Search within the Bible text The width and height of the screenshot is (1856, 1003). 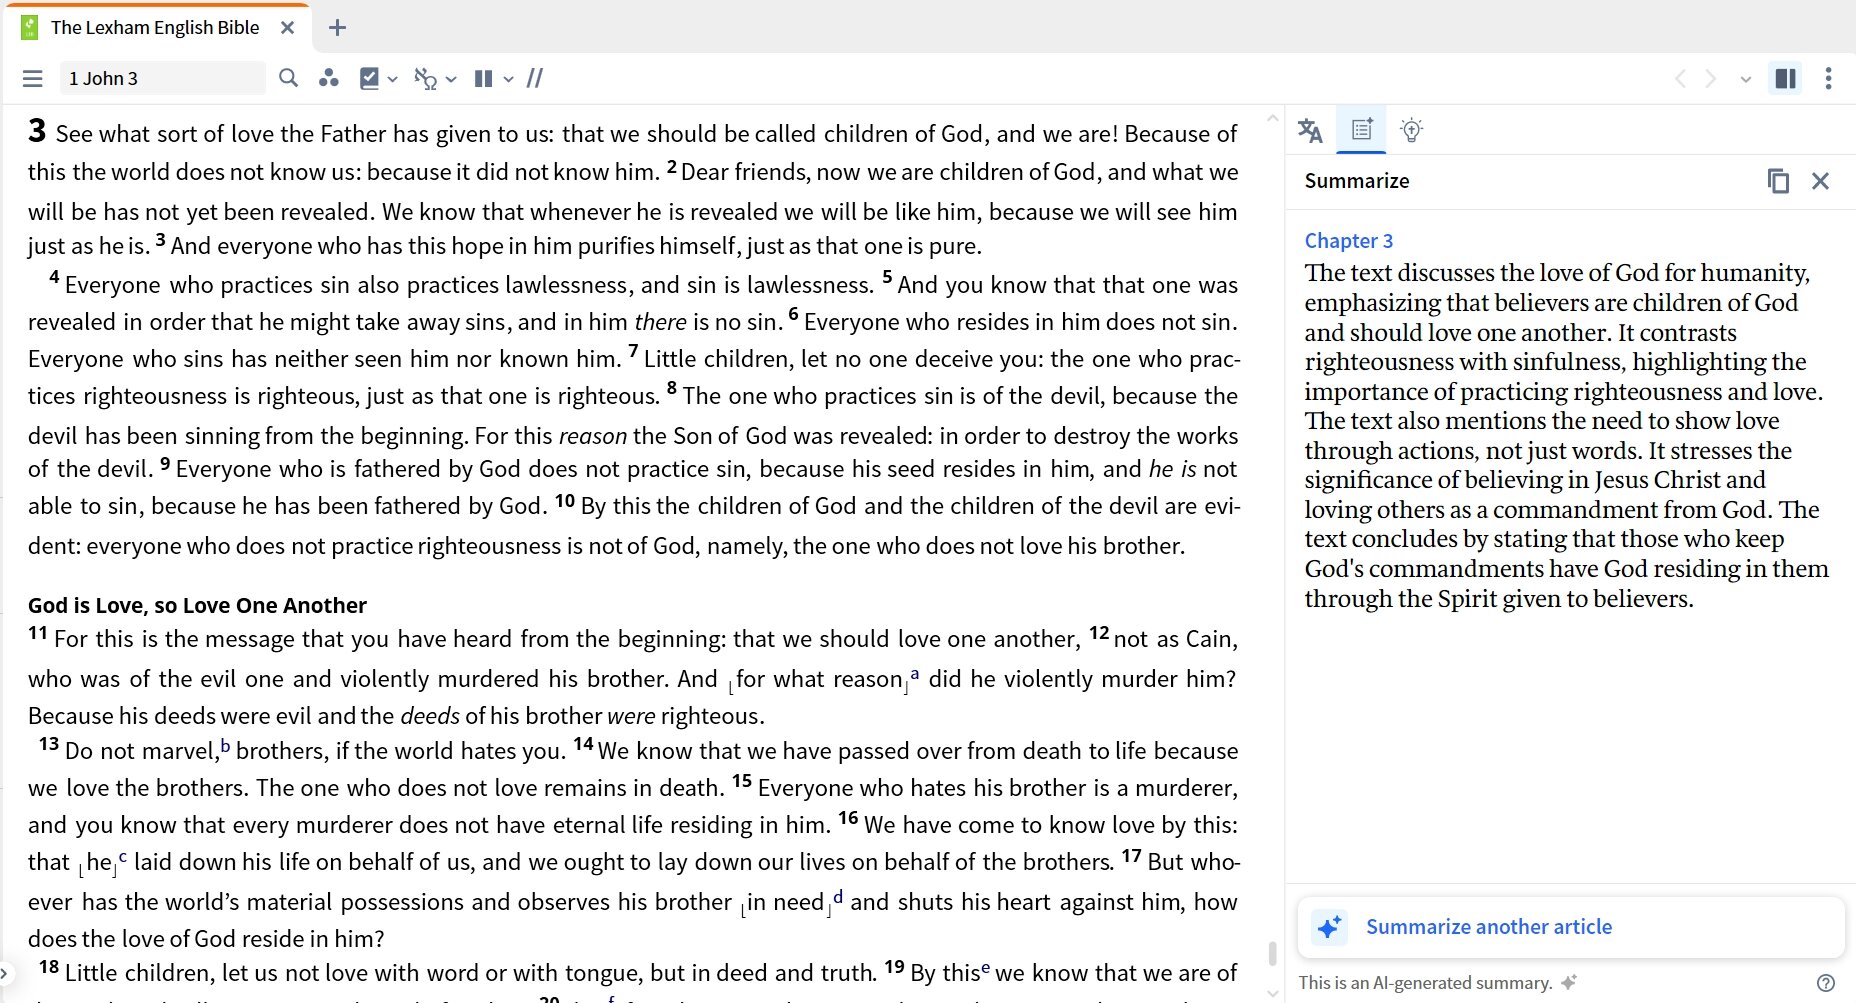coord(288,78)
